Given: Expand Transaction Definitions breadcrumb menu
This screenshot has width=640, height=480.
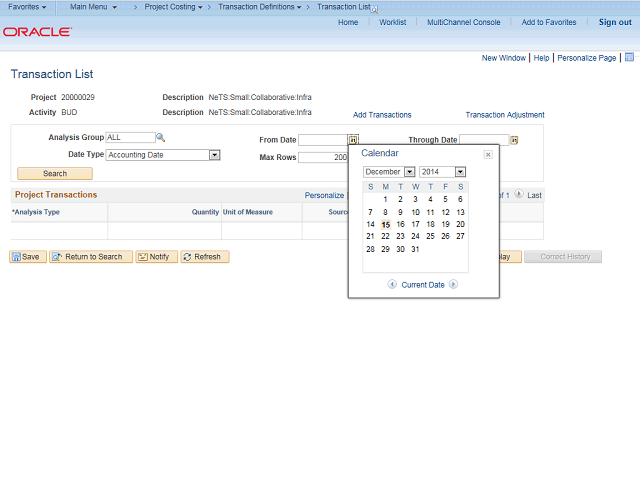Looking at the screenshot, I should [260, 7].
